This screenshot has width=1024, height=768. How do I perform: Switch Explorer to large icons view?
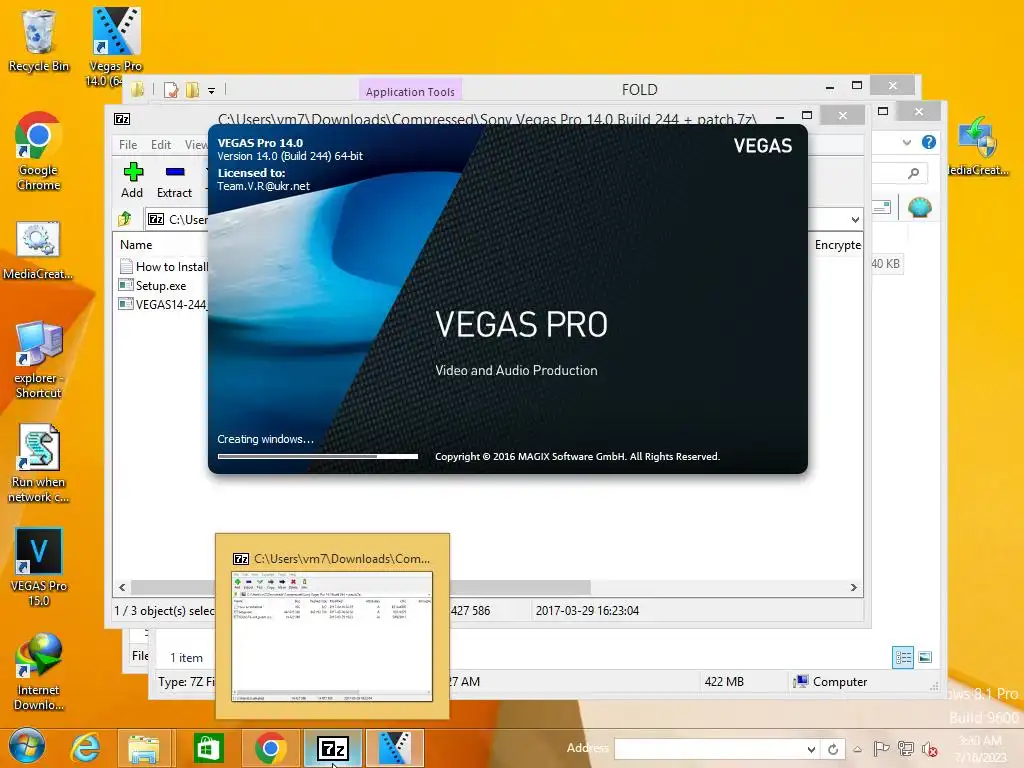click(925, 657)
